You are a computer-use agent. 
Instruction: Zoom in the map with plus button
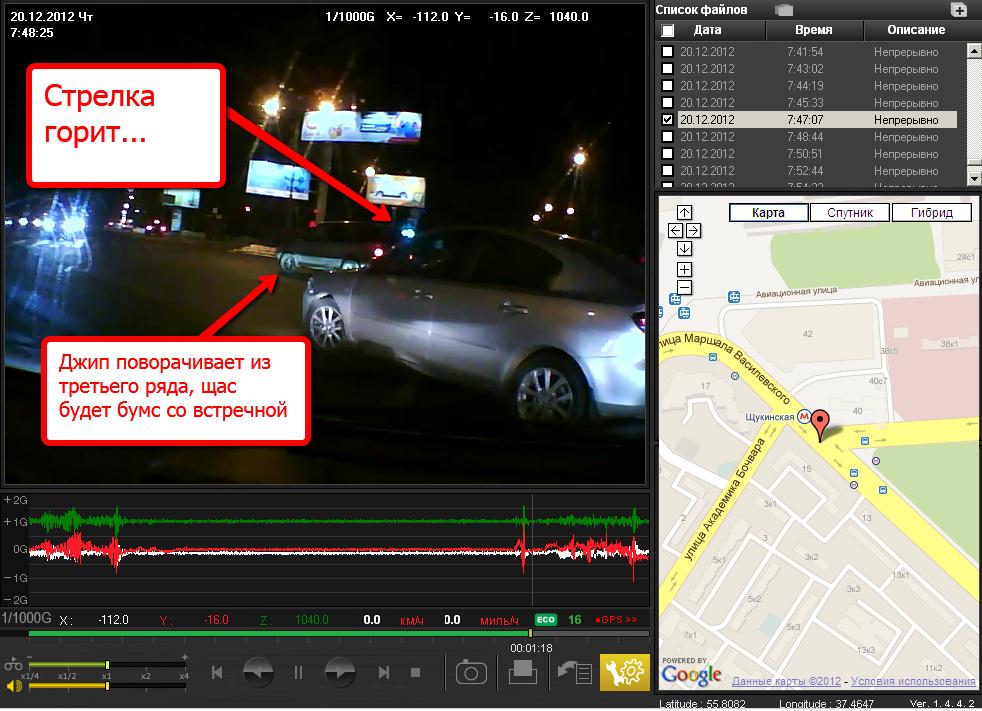click(684, 269)
